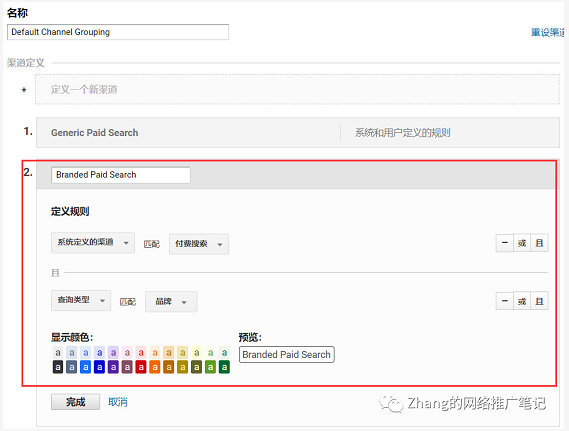This screenshot has height=431, width=569.
Task: Select the bright blue solid color swatch
Action: pyautogui.click(x=86, y=367)
